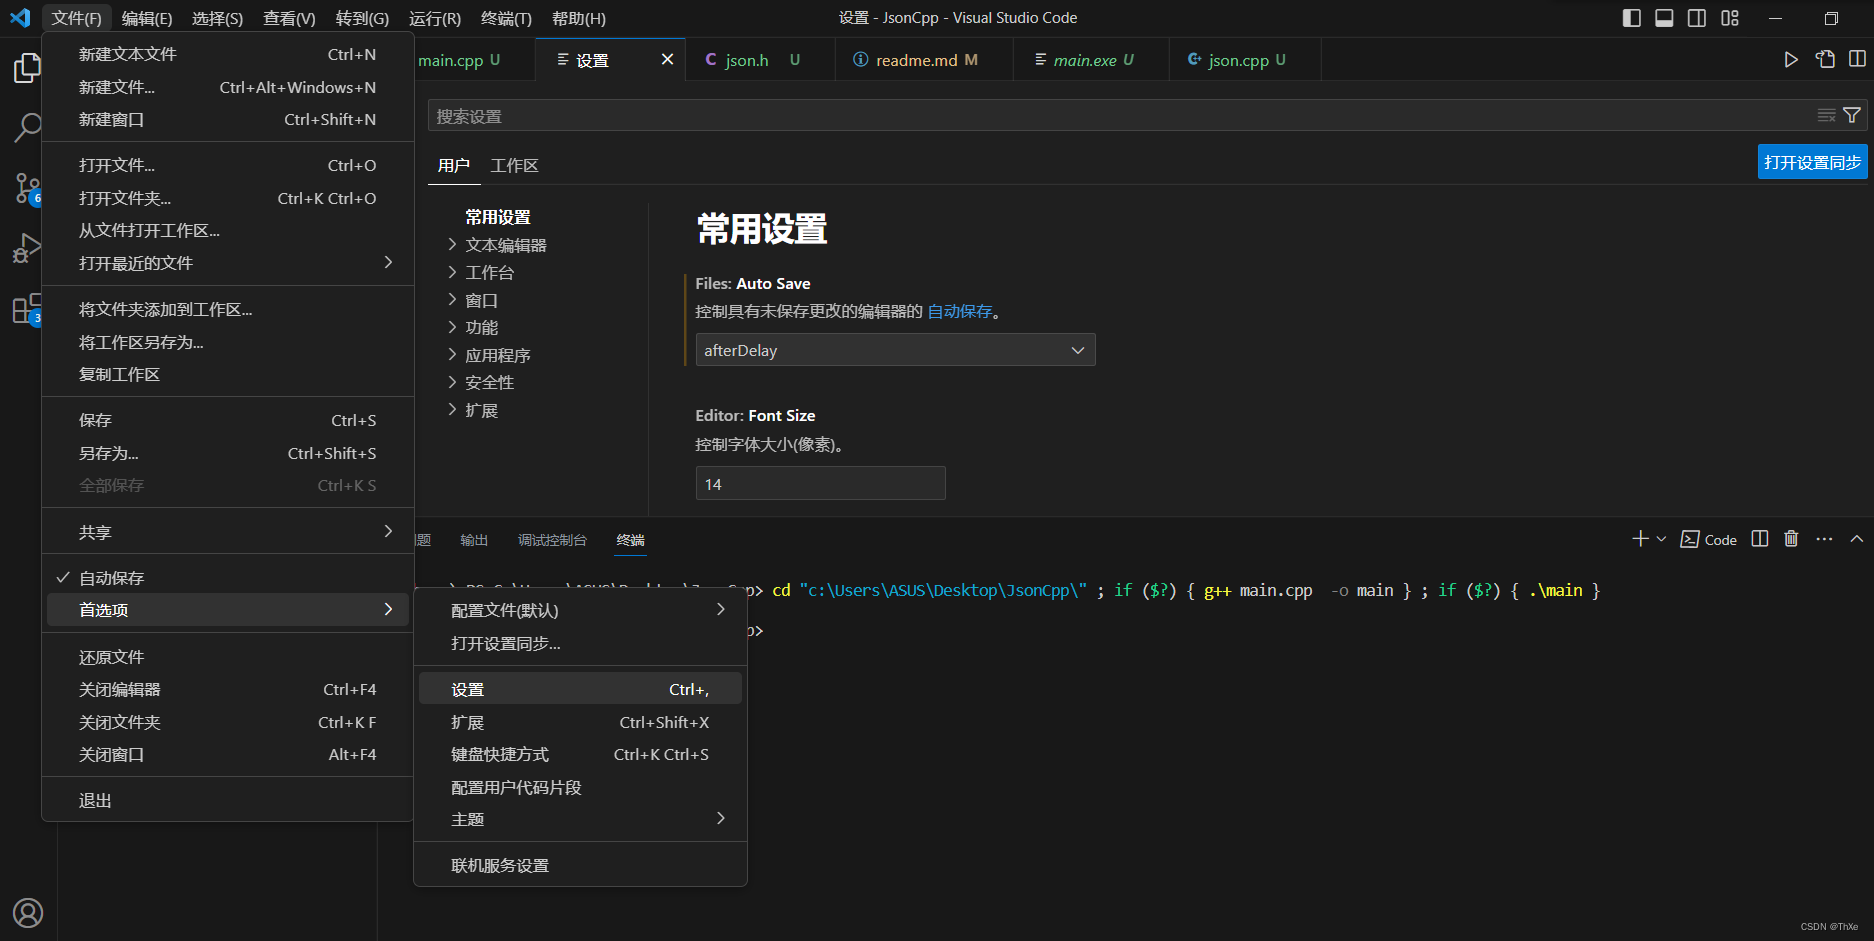Maximize terminal panel with caret icon
This screenshot has height=941, width=1874.
[1857, 539]
